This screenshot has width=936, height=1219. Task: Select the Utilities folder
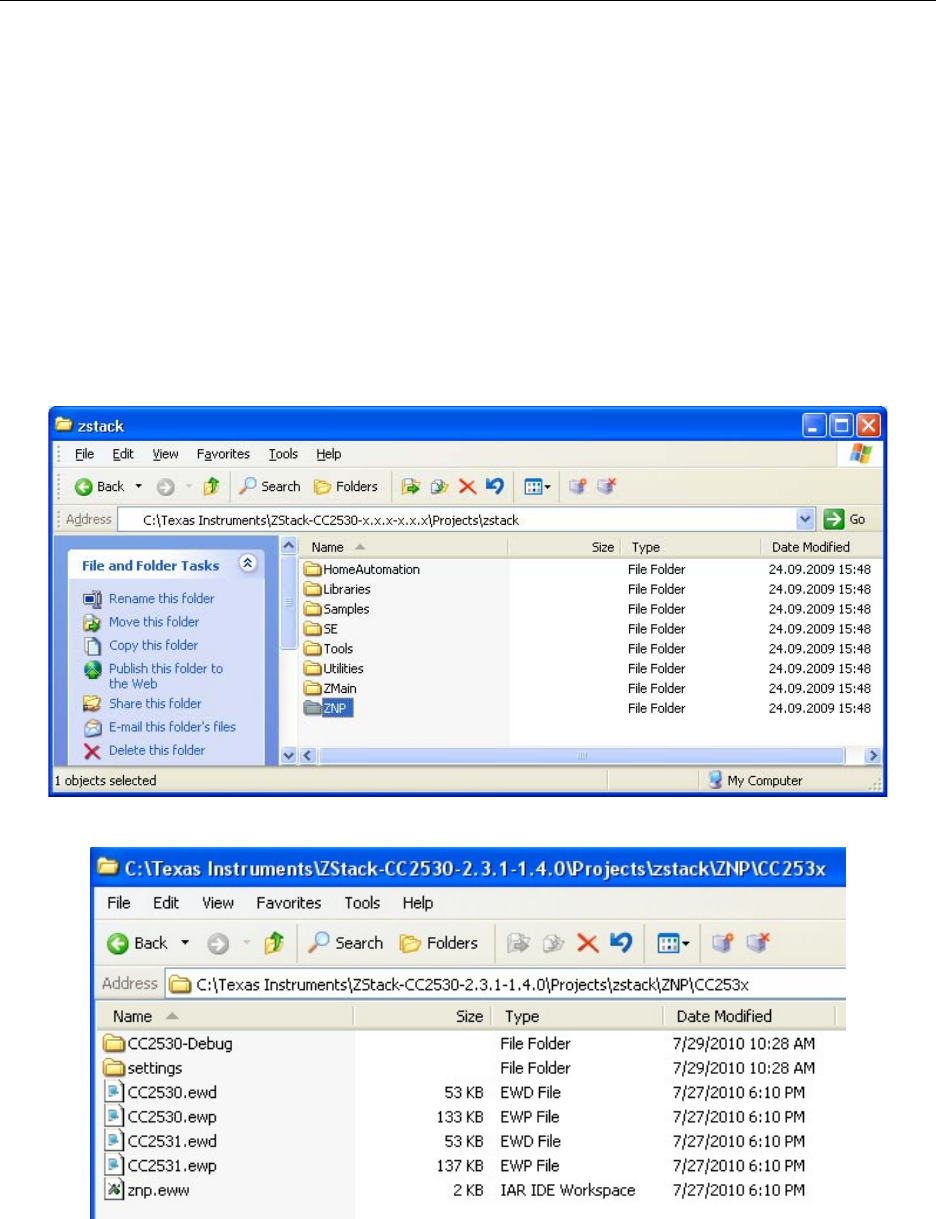click(335, 668)
